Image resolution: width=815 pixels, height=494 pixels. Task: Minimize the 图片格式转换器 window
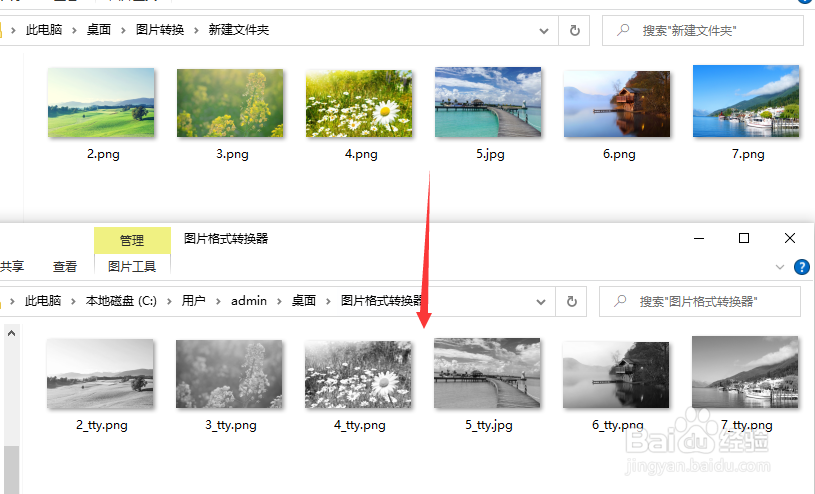pyautogui.click(x=699, y=238)
